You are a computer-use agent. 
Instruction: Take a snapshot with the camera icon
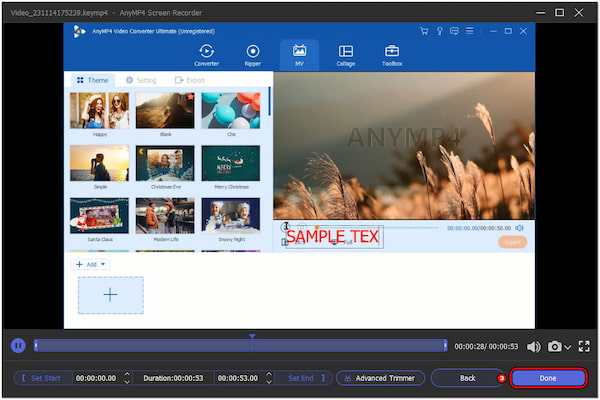(554, 347)
